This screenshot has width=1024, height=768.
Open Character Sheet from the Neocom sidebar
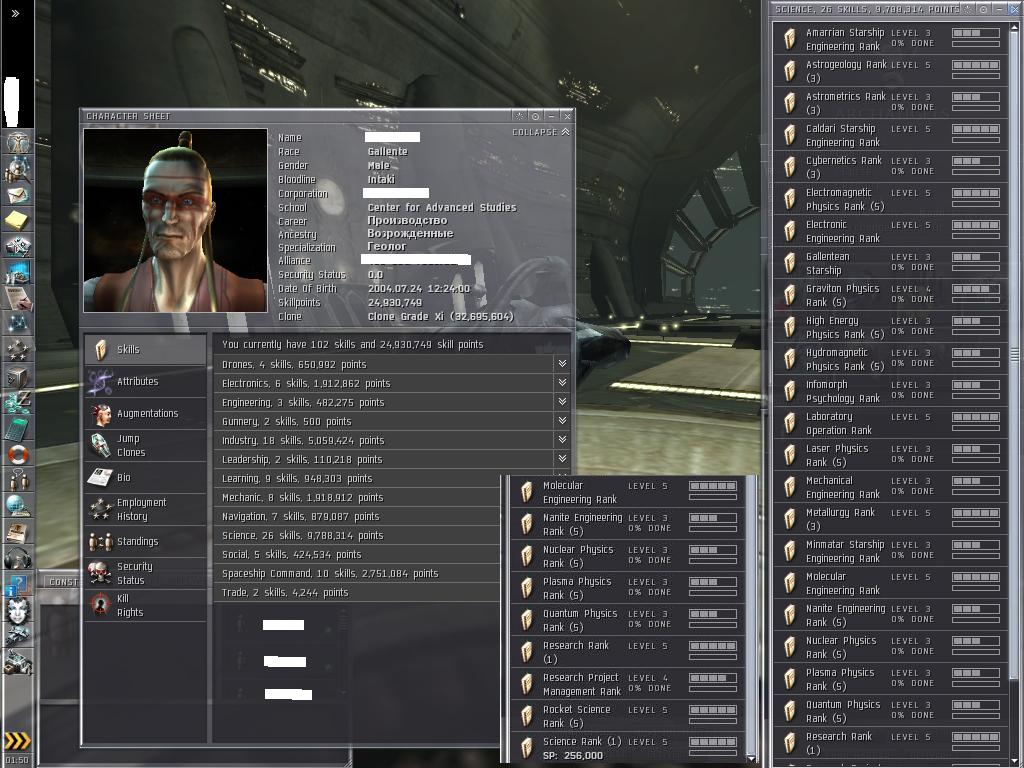[18, 142]
